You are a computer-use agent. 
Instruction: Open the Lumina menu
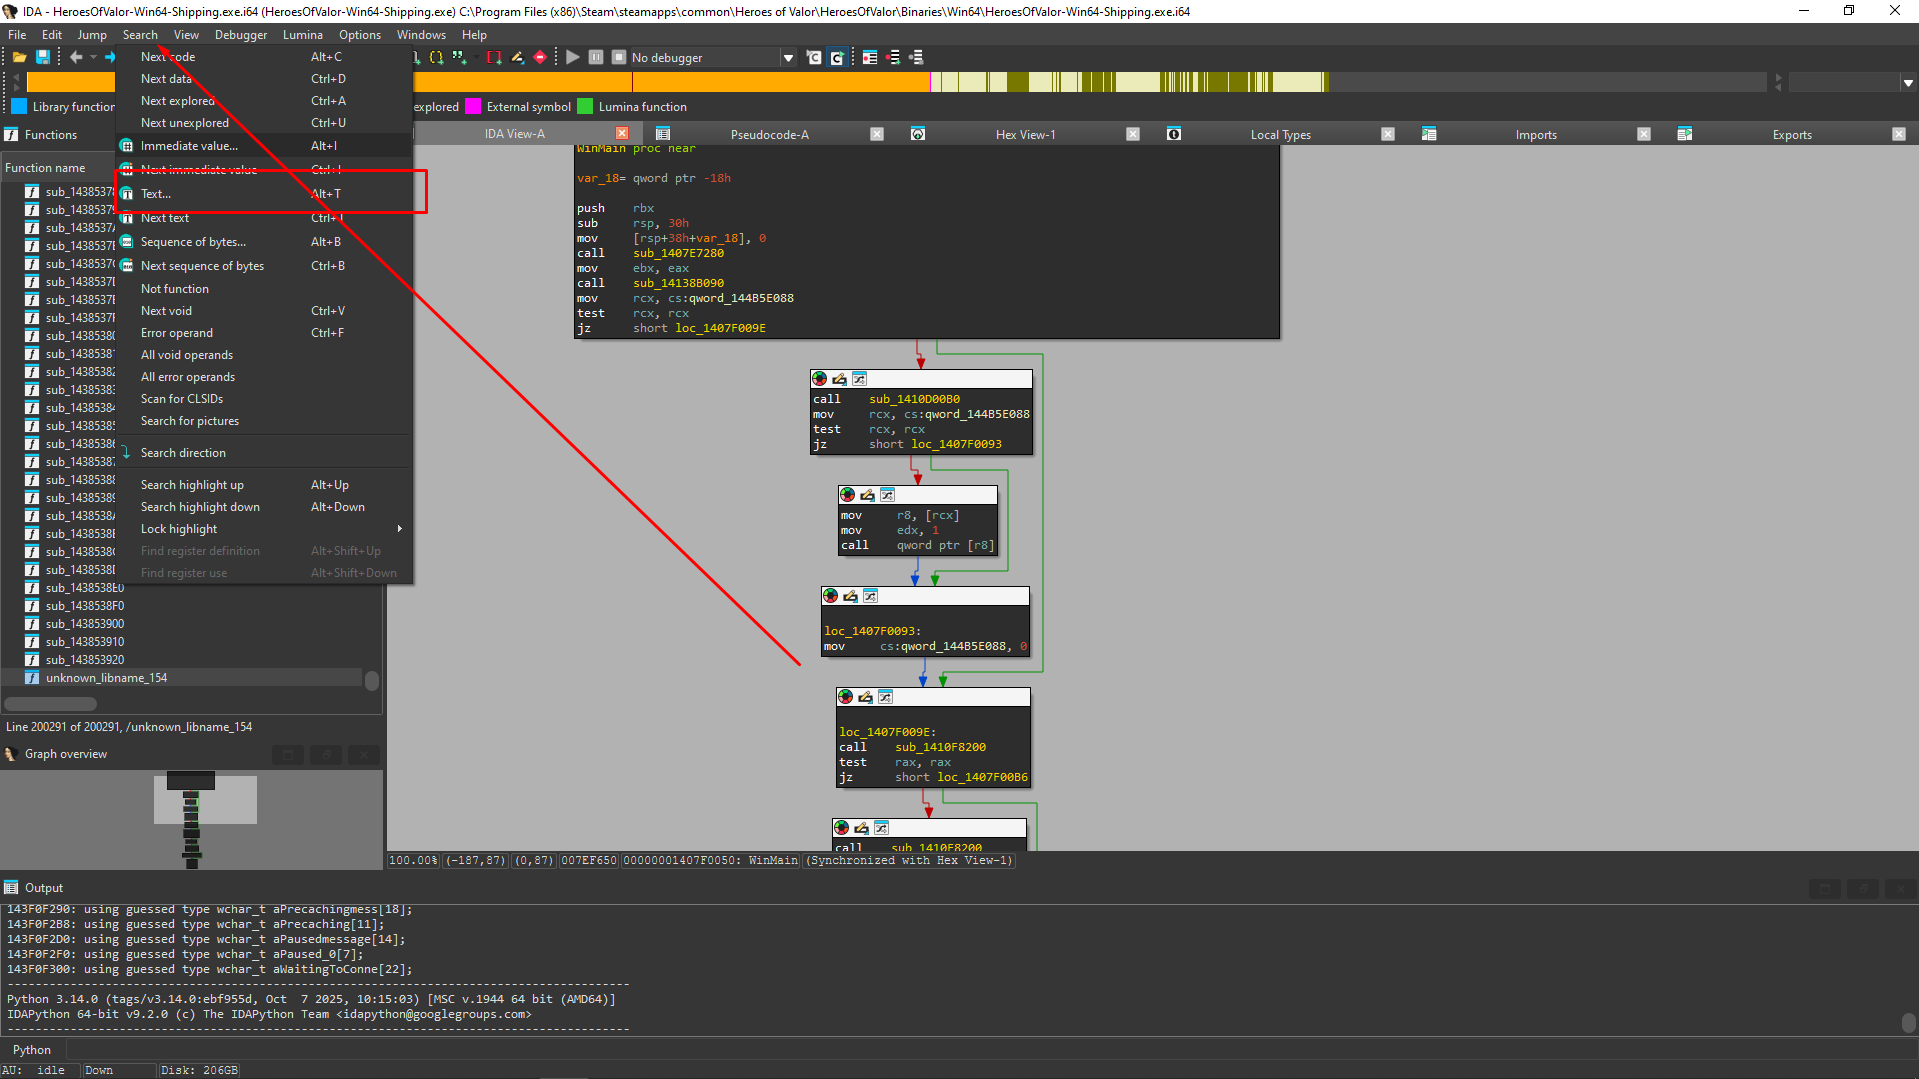pos(303,35)
